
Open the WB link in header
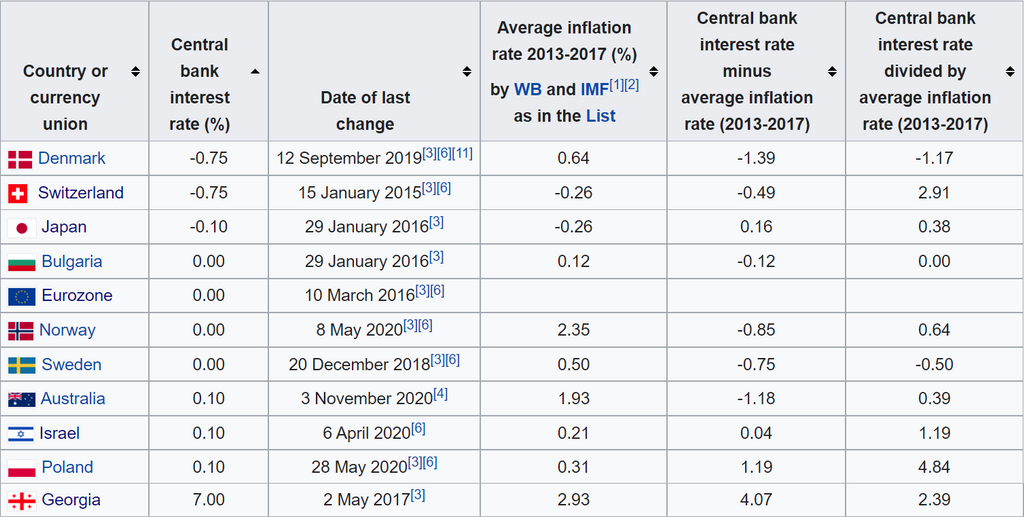click(x=528, y=90)
